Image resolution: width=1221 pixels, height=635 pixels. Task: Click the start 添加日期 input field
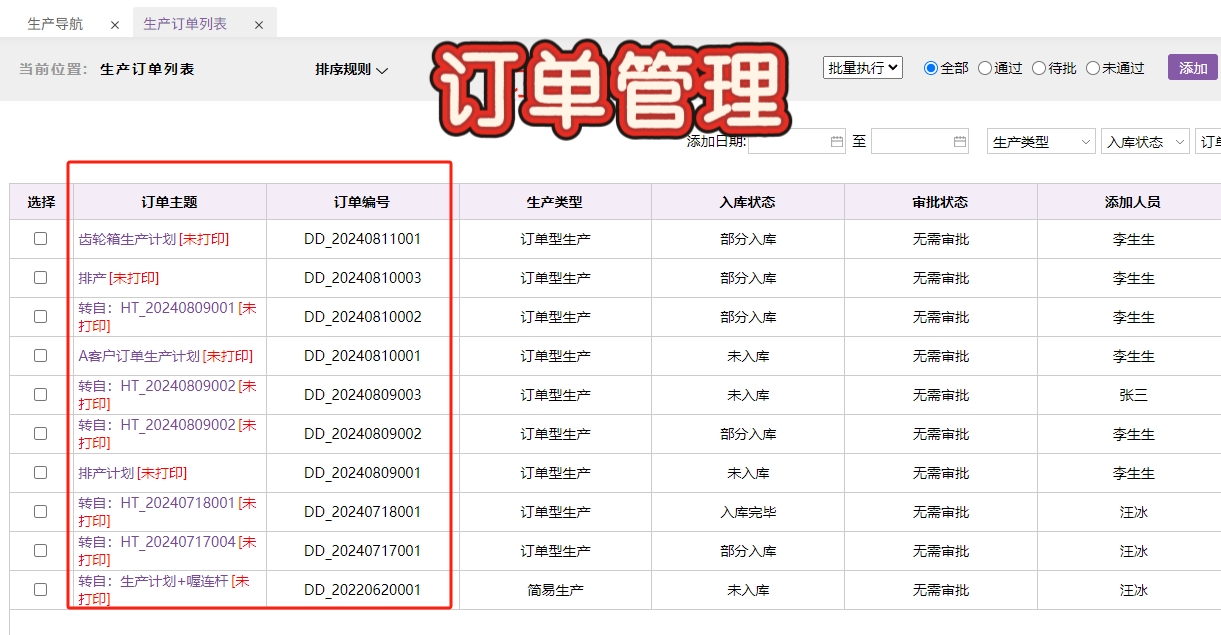tap(797, 142)
